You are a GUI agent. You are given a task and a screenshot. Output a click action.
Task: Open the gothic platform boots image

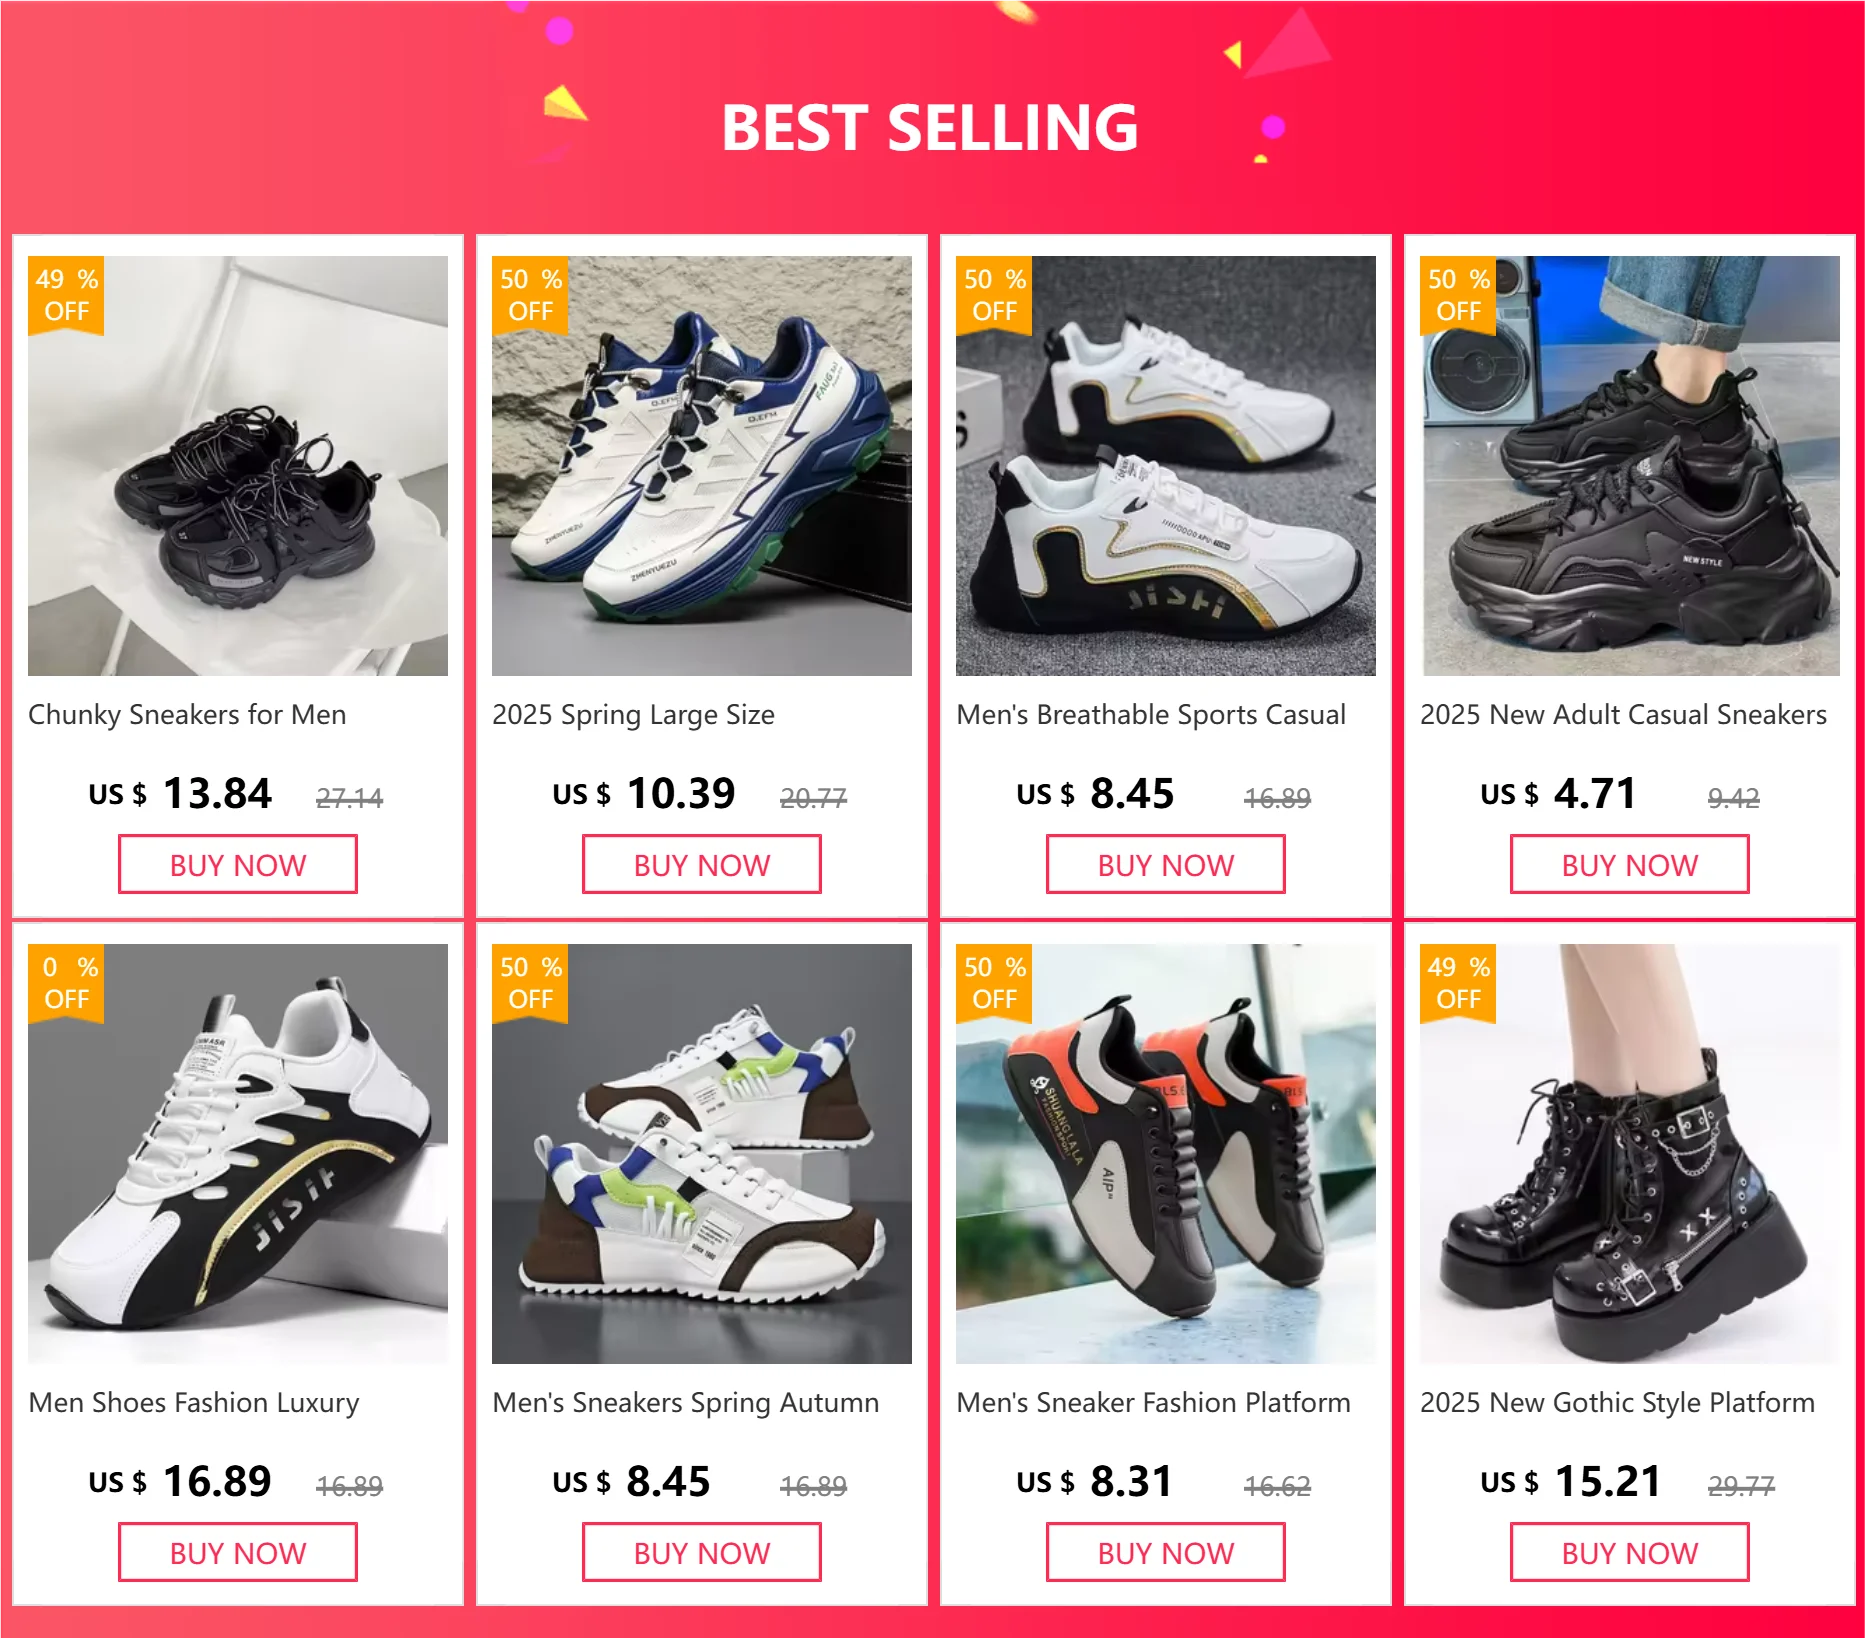(1630, 1154)
